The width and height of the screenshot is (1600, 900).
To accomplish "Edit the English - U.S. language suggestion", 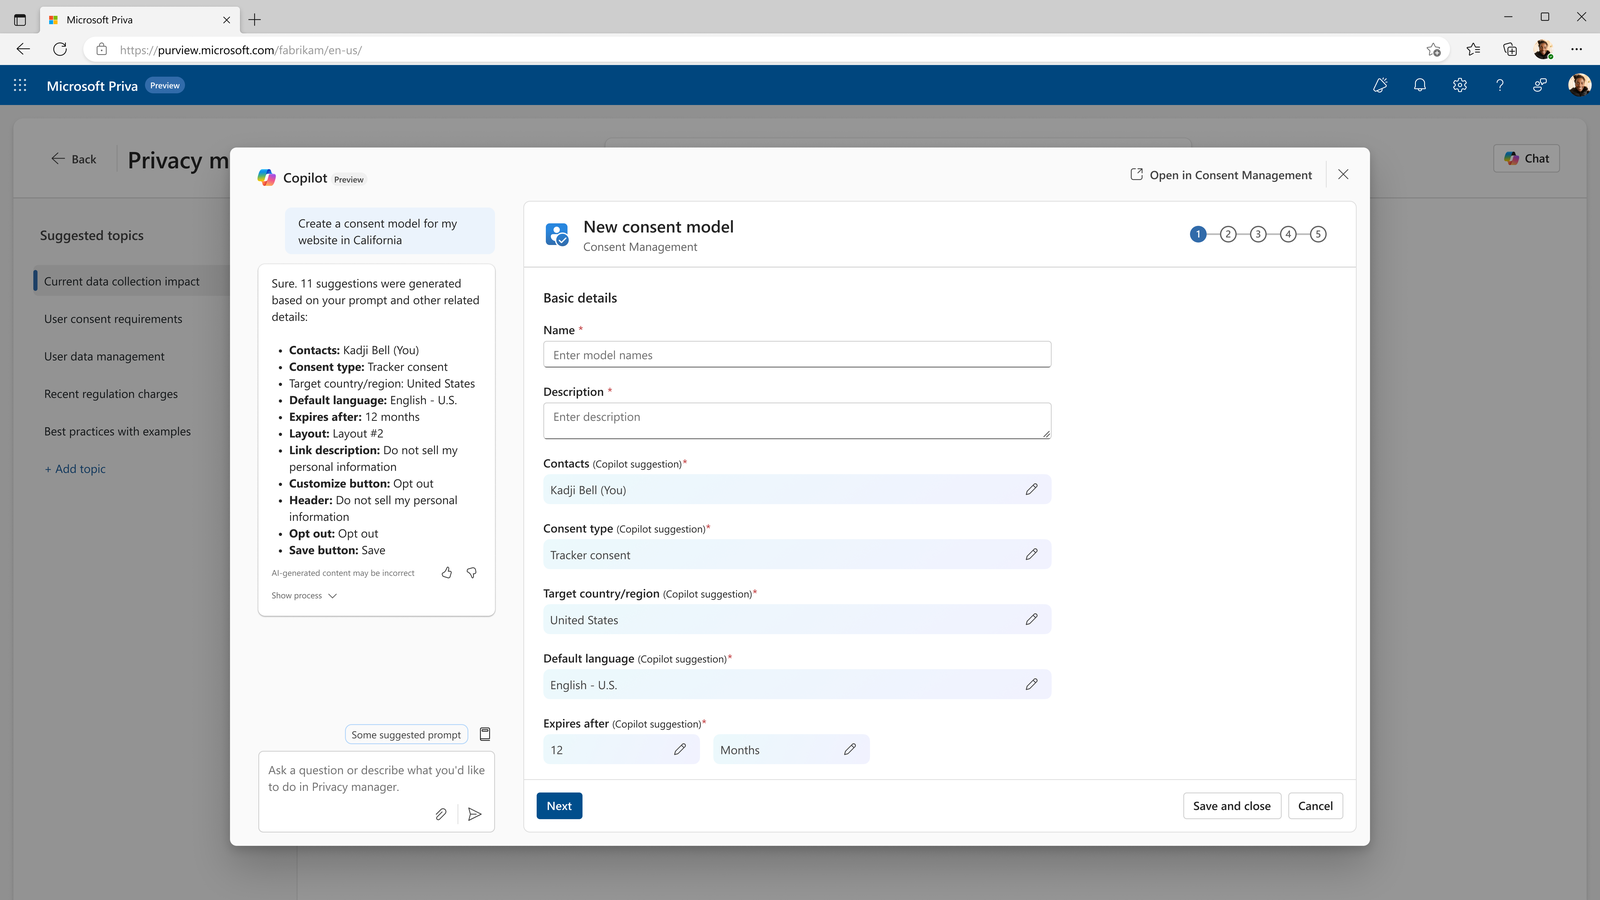I will 1032,684.
